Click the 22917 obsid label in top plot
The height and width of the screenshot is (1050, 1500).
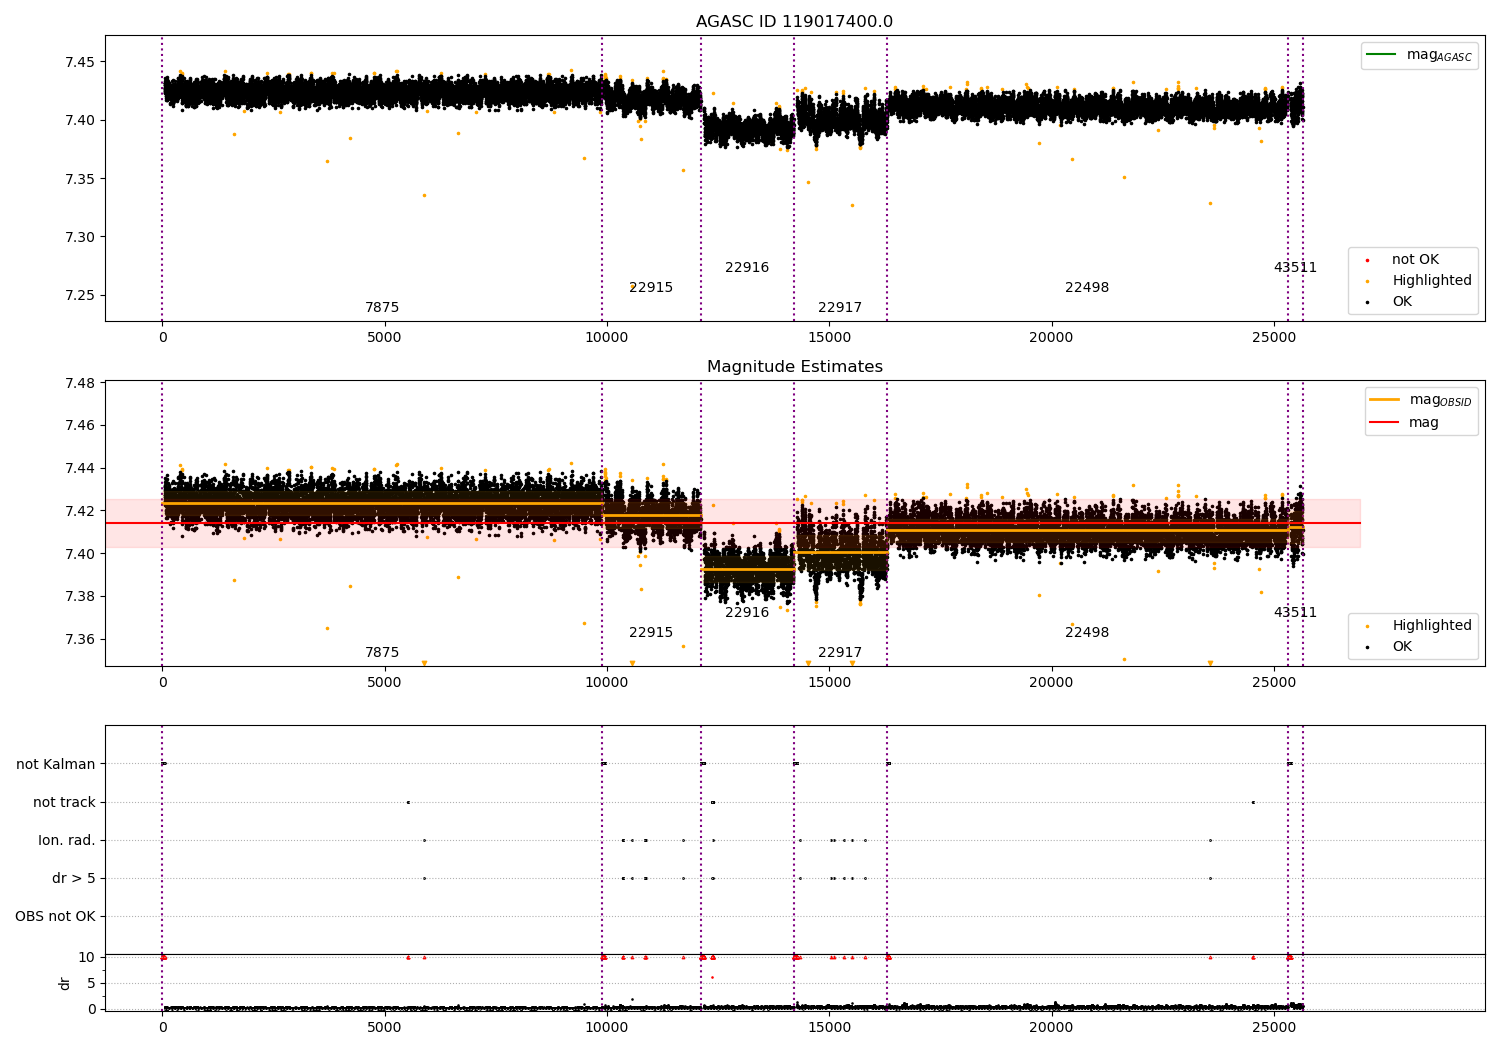[x=840, y=308]
